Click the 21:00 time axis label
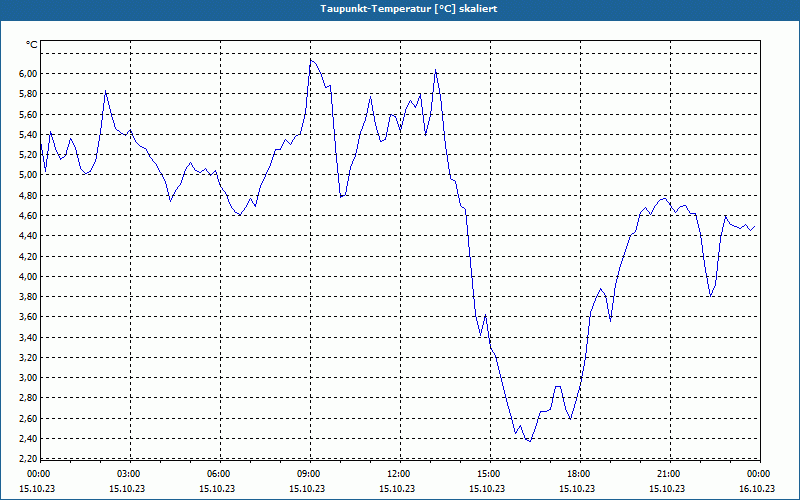800x500 pixels. tap(670, 474)
